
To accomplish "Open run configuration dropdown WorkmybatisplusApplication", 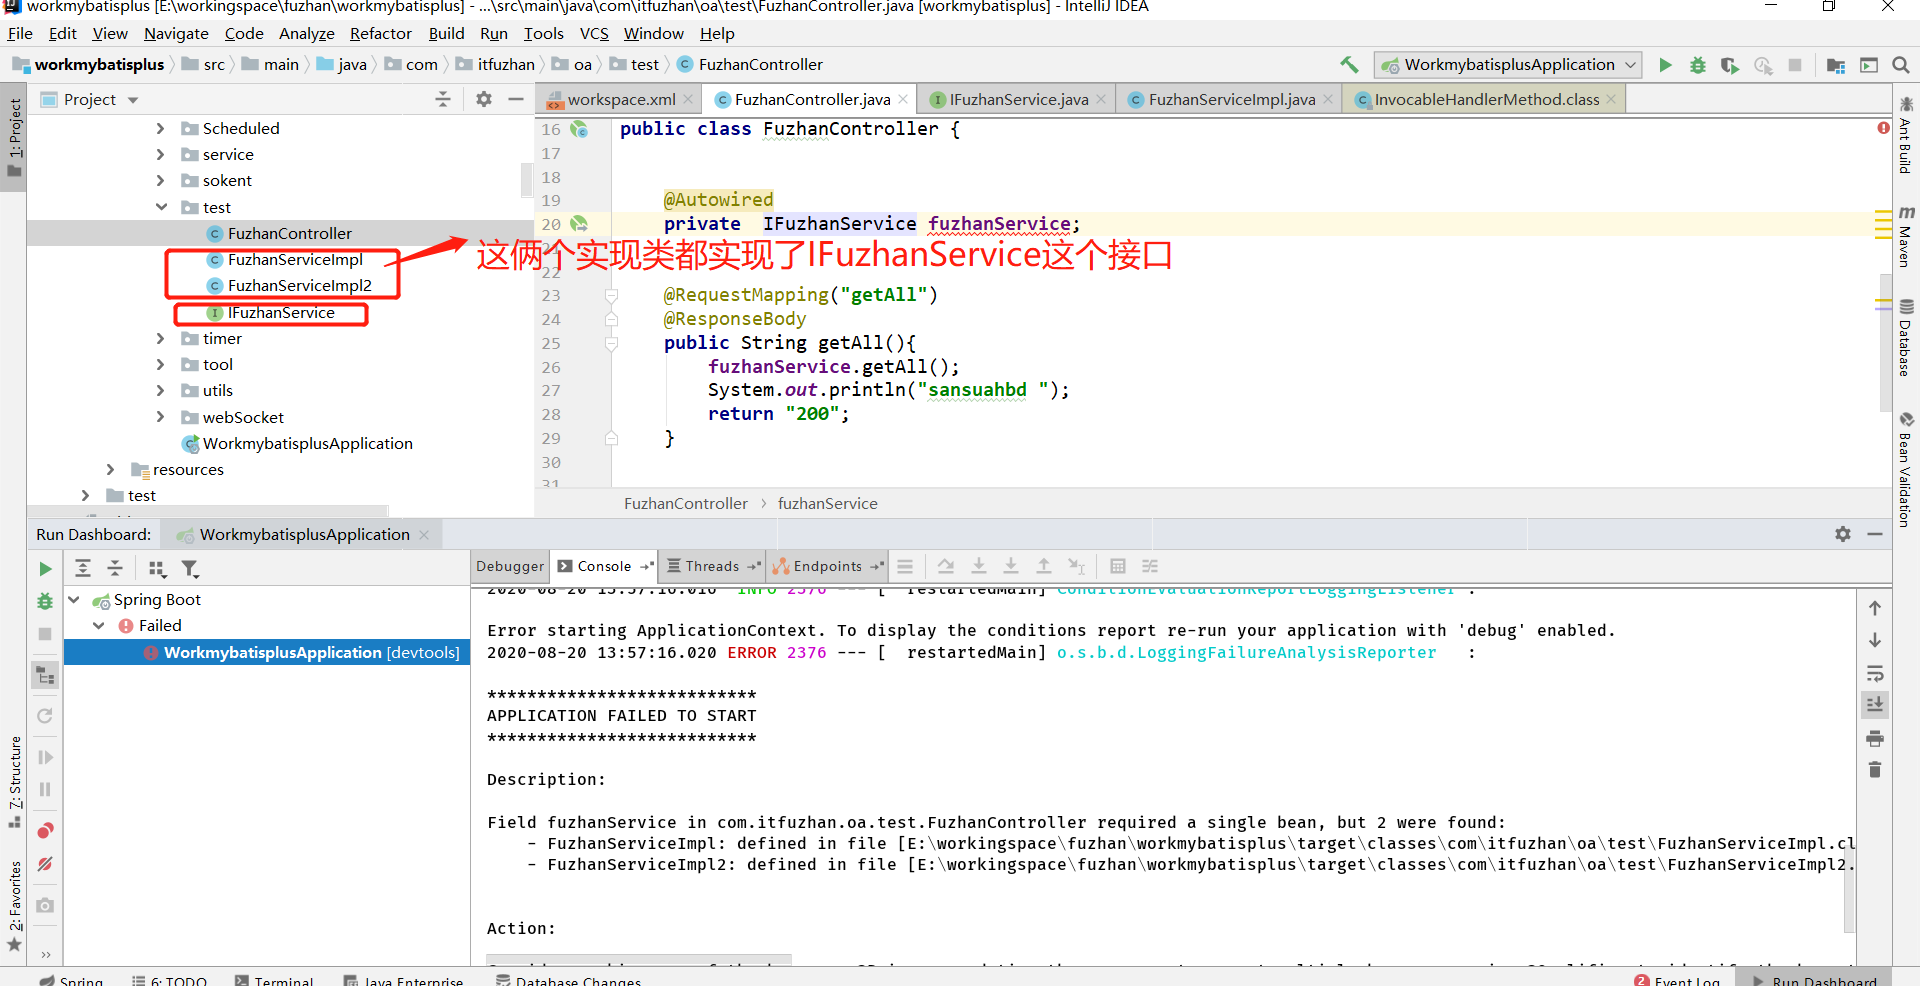I will point(1508,65).
